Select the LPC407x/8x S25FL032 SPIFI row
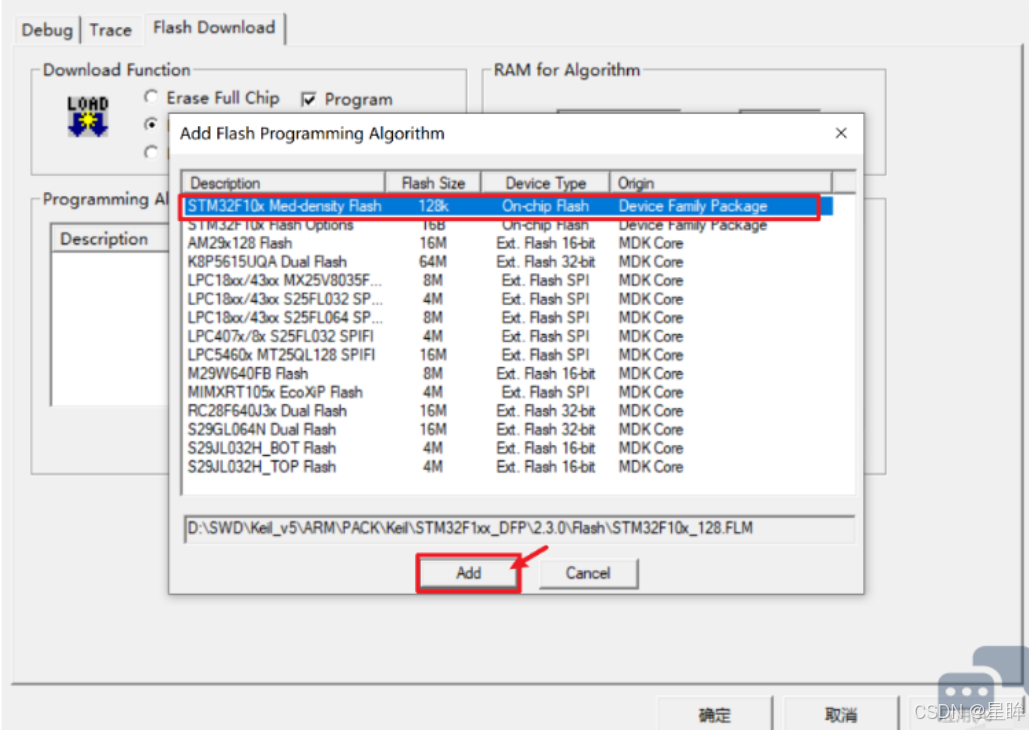Screen dimensions: 1029x730 509,336
